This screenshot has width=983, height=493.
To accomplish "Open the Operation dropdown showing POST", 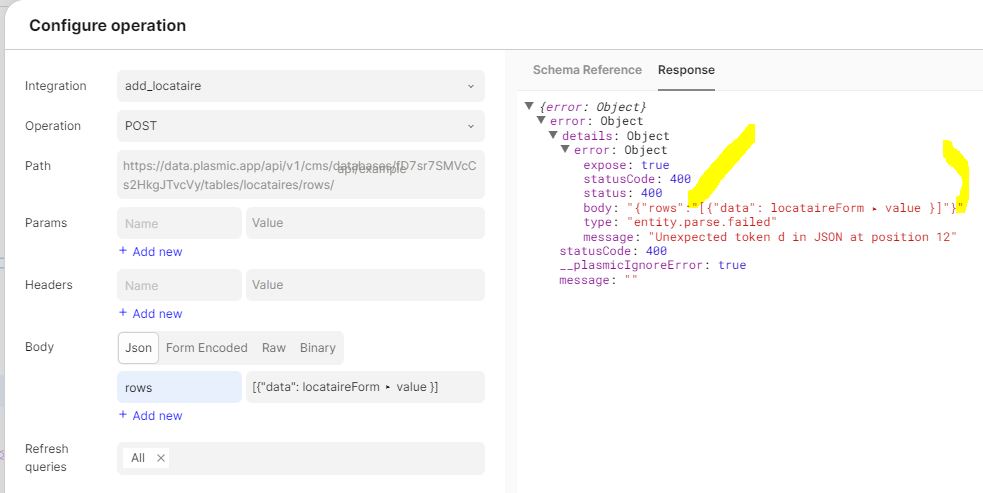I will tap(300, 126).
